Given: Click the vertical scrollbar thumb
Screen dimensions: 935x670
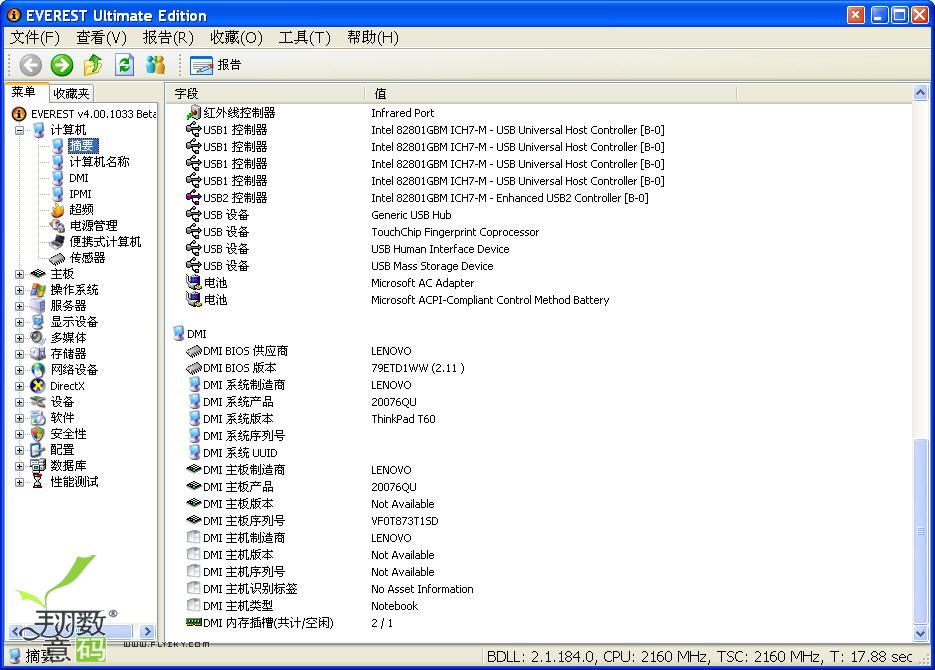Looking at the screenshot, I should pos(920,531).
